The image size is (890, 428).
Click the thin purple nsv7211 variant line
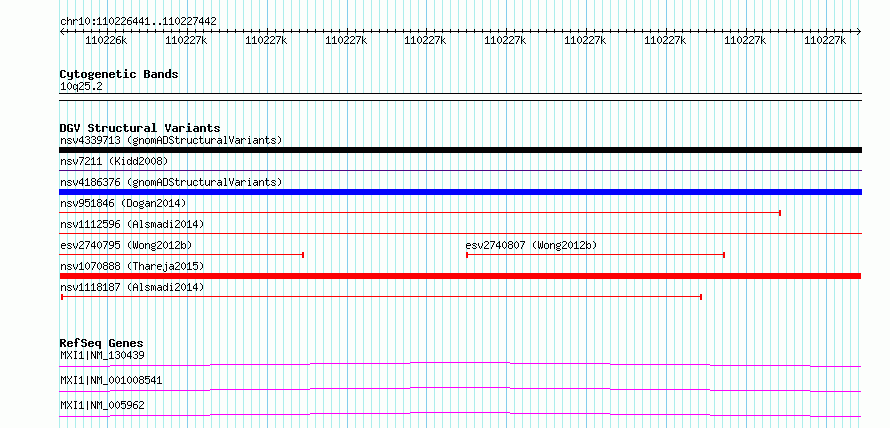(460, 170)
